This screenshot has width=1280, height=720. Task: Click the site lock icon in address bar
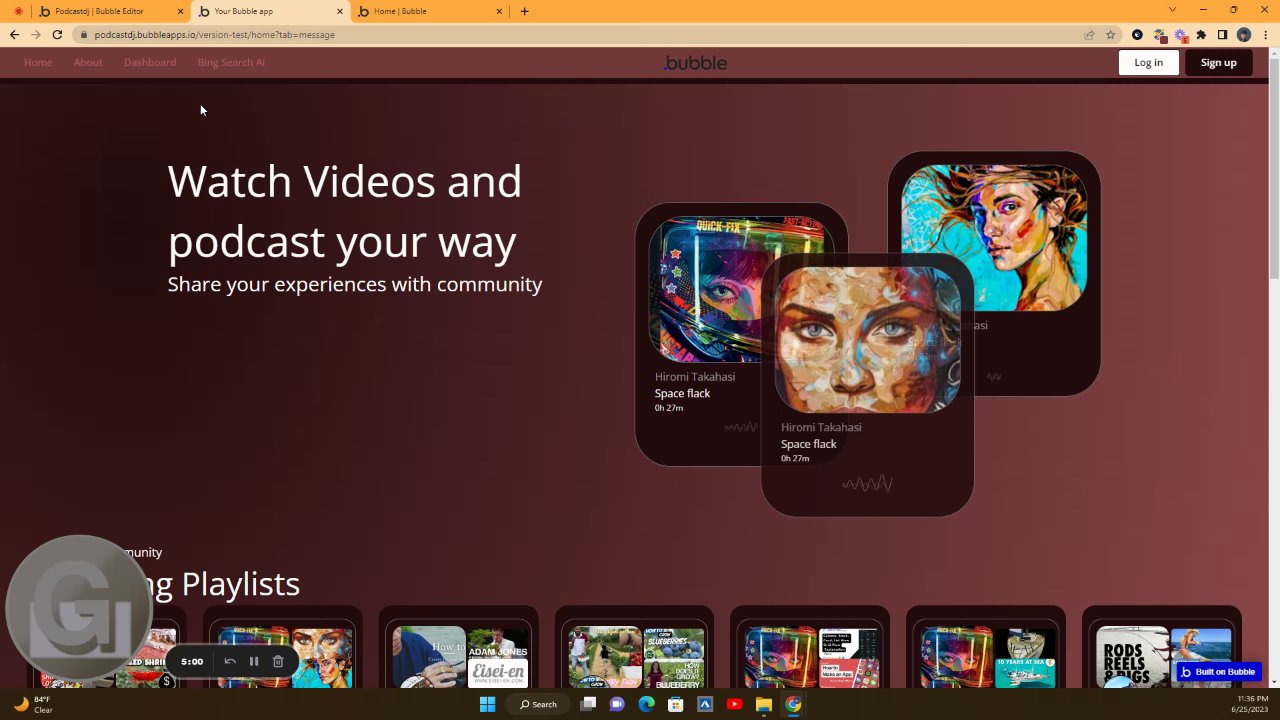(84, 34)
